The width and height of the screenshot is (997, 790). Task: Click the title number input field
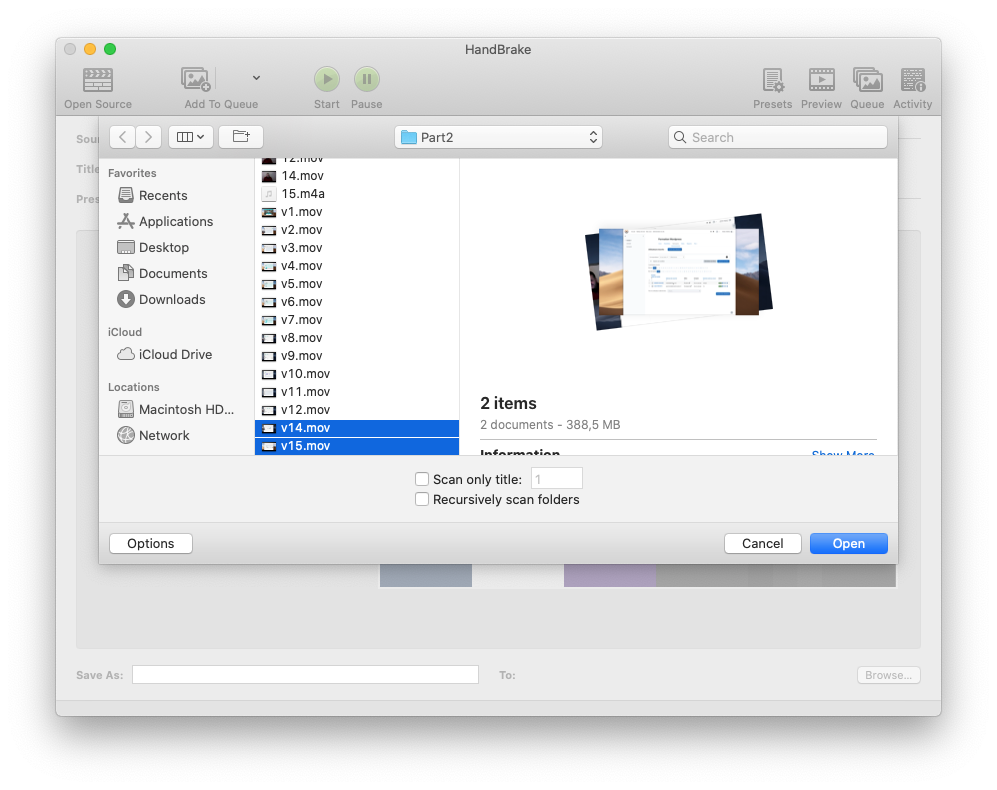tap(556, 479)
